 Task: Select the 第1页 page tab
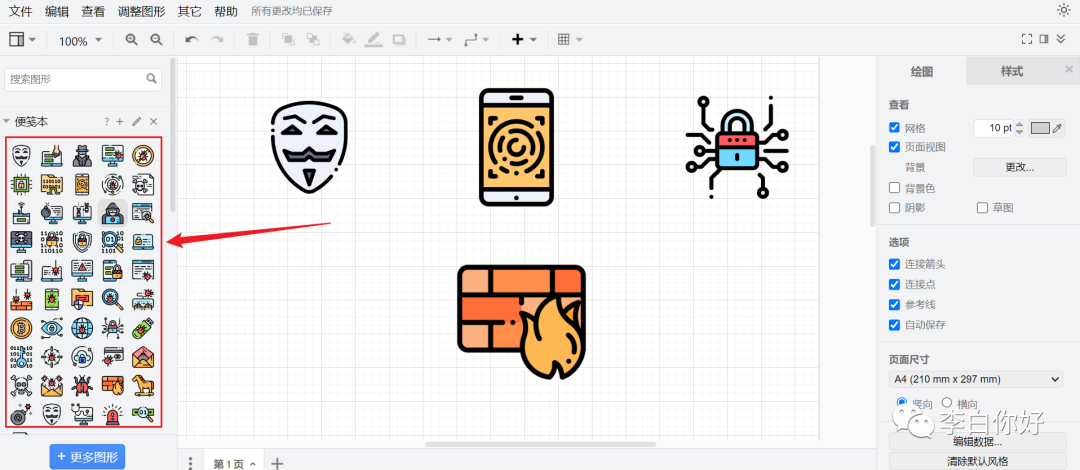(234, 463)
